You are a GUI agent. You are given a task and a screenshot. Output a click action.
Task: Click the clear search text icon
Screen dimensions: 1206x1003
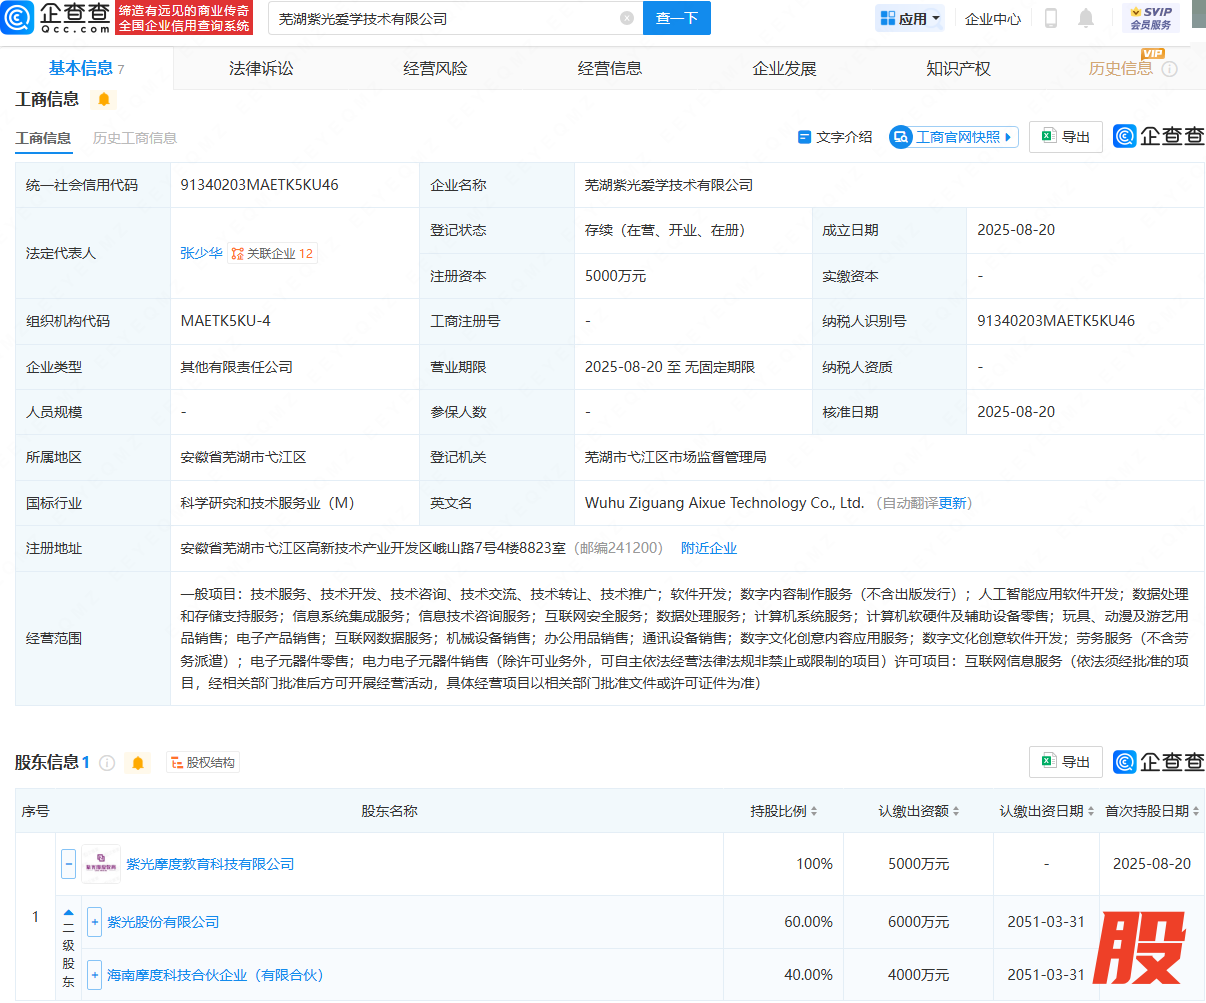[627, 18]
